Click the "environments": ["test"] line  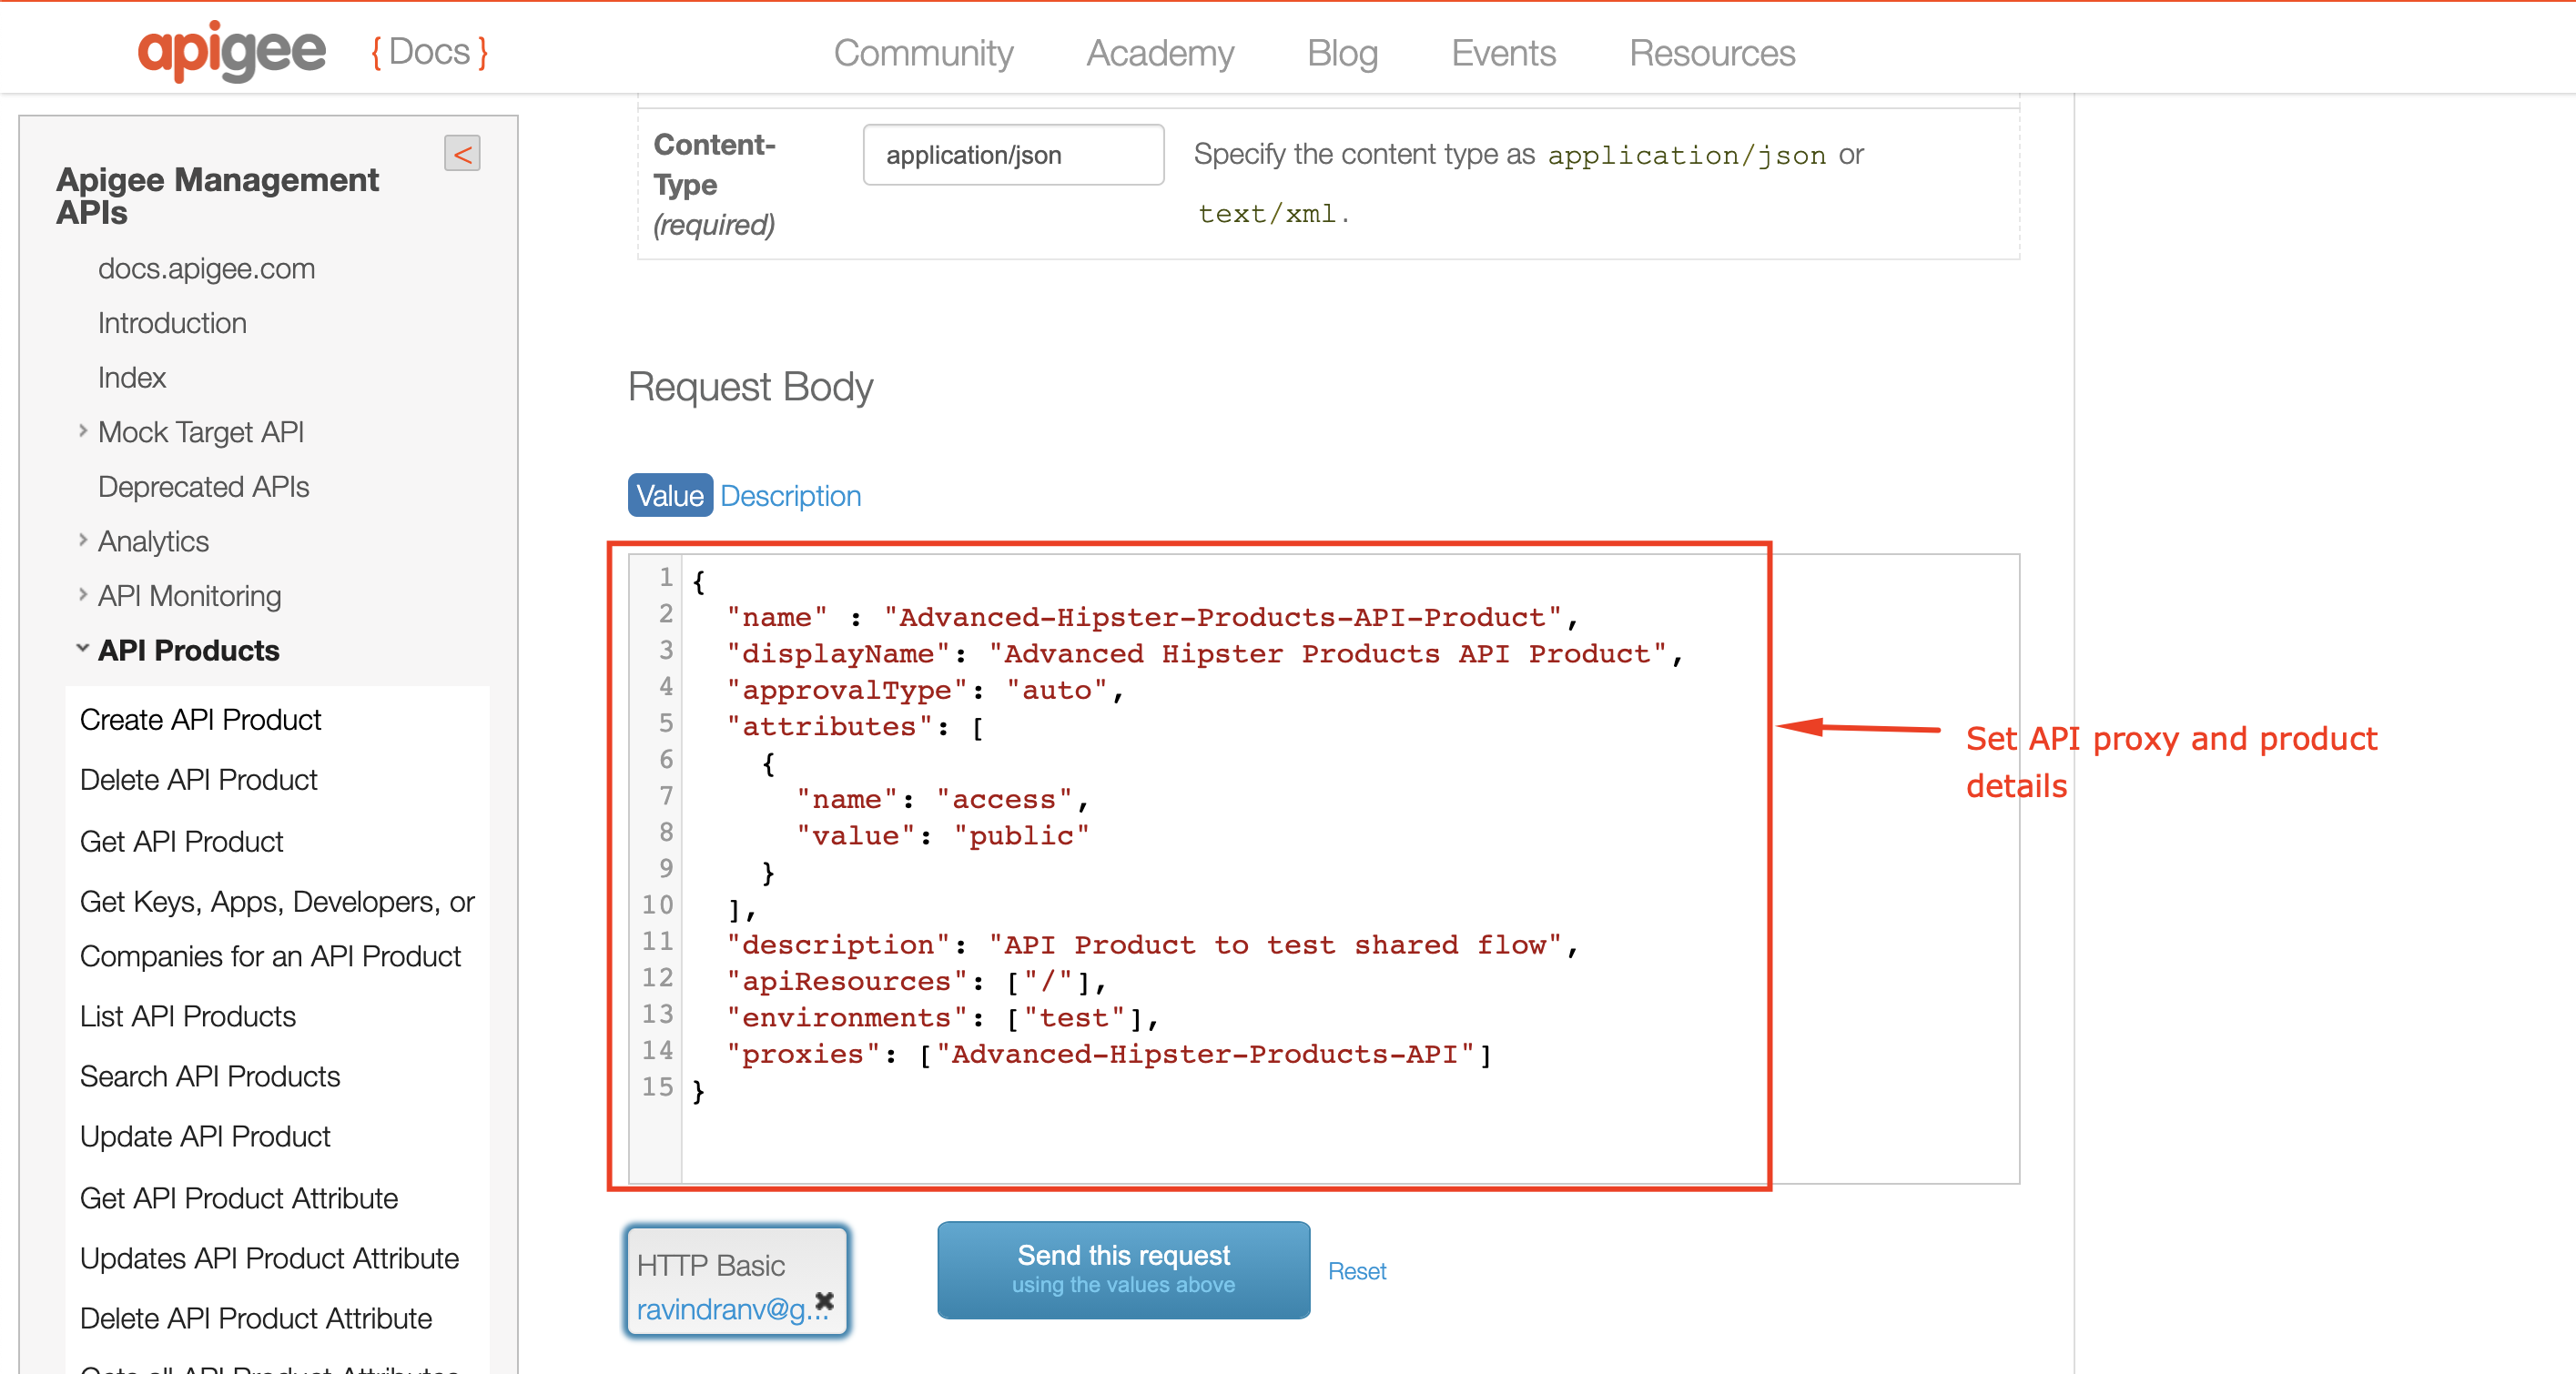point(942,1018)
